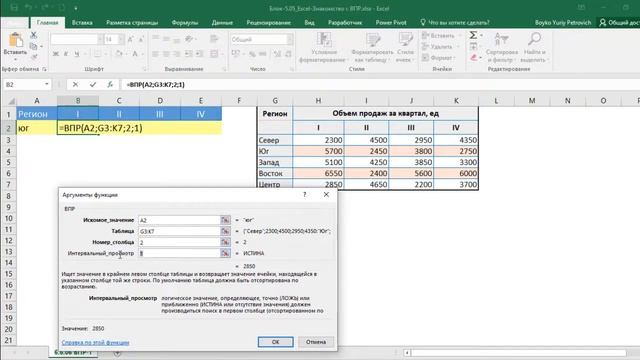Click the decrease font size icon

141,39
